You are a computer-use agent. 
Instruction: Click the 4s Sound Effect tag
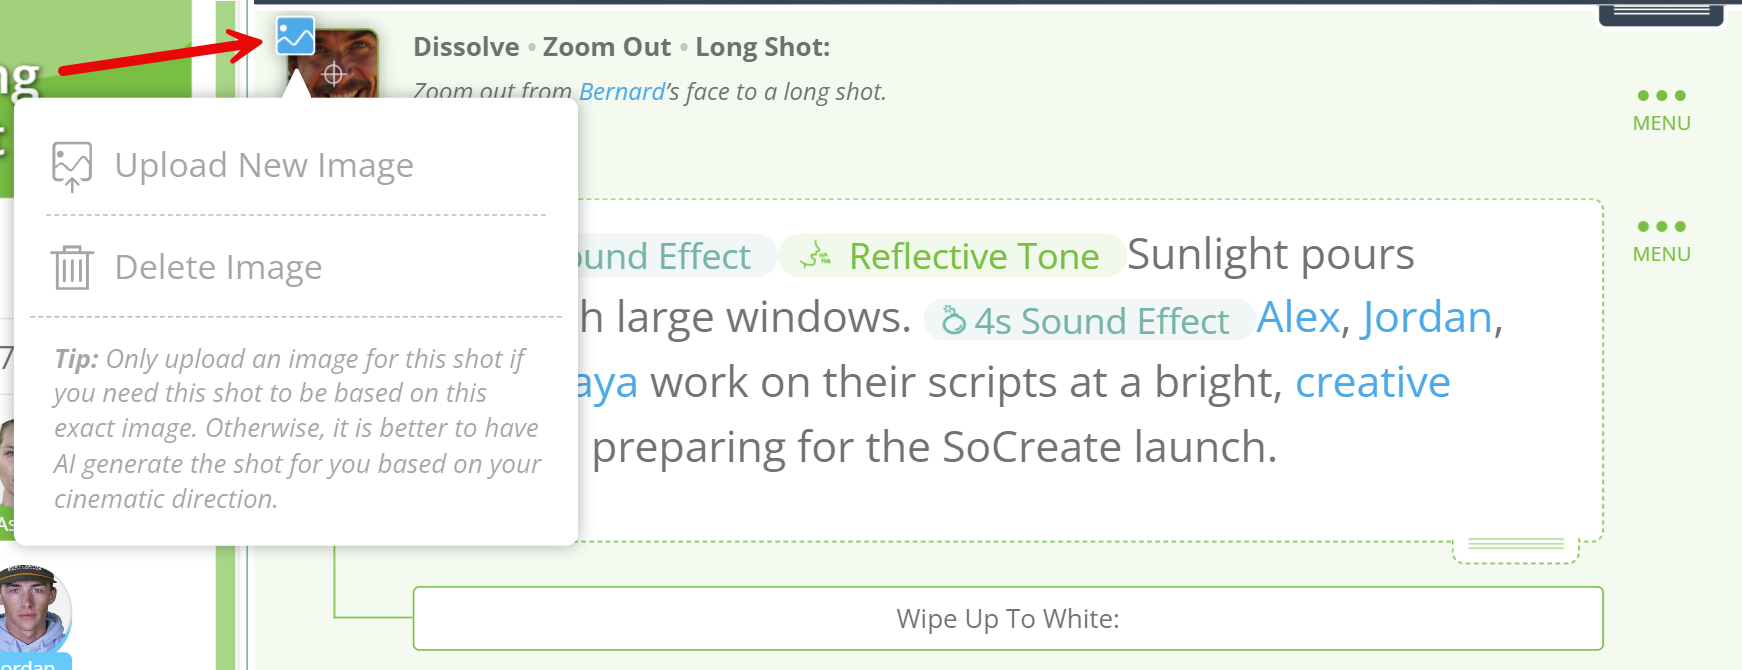click(x=1089, y=320)
